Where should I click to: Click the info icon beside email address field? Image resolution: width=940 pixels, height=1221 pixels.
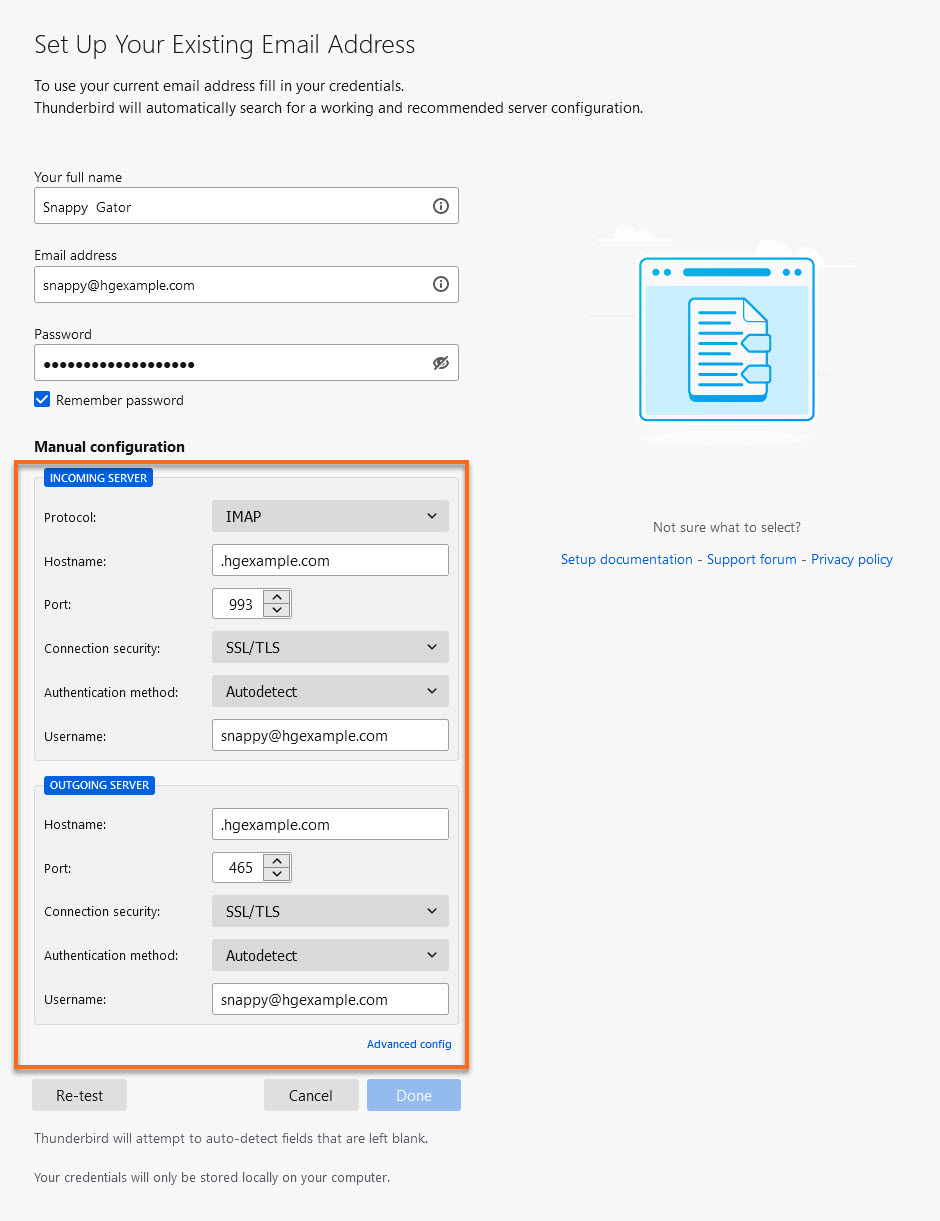pyautogui.click(x=440, y=284)
